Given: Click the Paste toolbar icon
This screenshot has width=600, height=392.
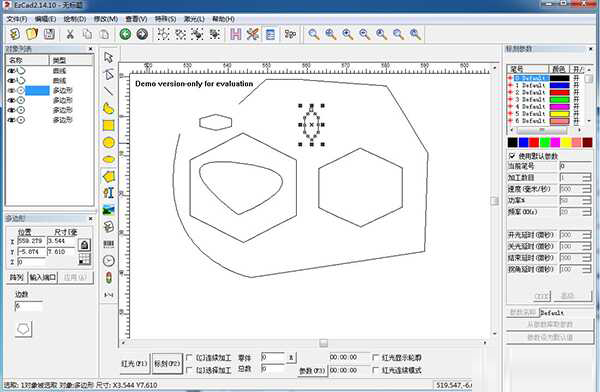Looking at the screenshot, I should (104, 34).
